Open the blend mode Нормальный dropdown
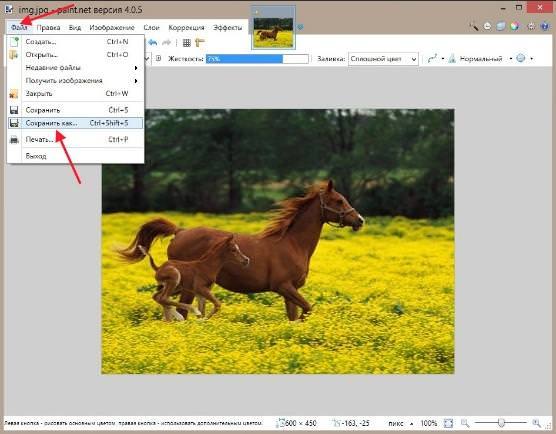Viewport: 556px width, 434px height. pyautogui.click(x=481, y=59)
